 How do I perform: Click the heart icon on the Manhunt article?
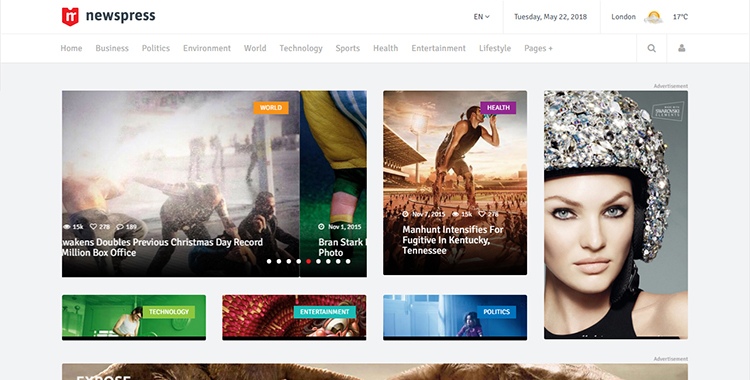tap(482, 214)
